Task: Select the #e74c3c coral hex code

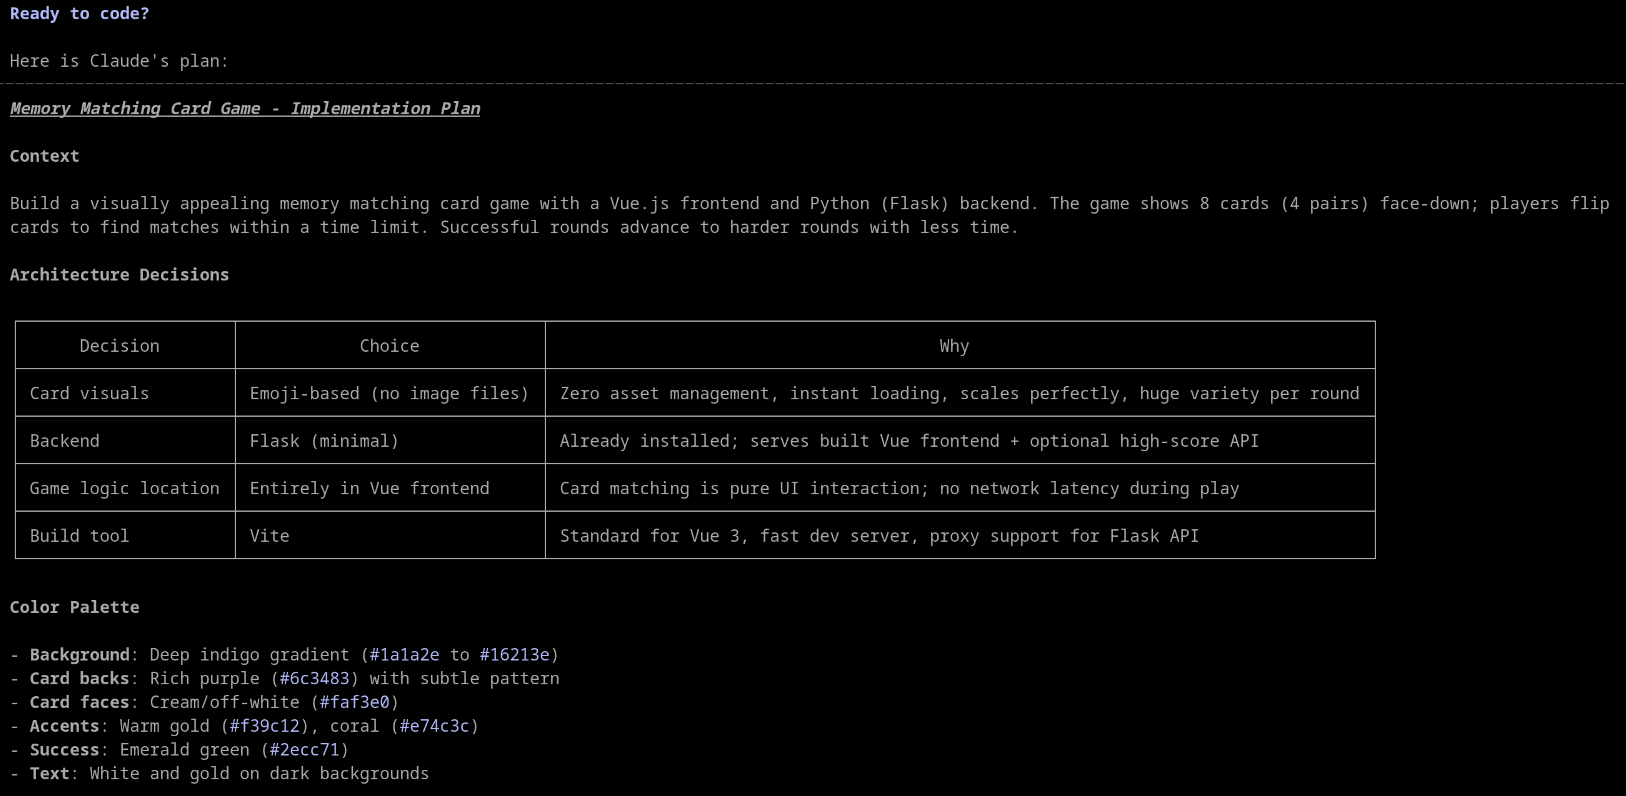Action: pos(434,726)
